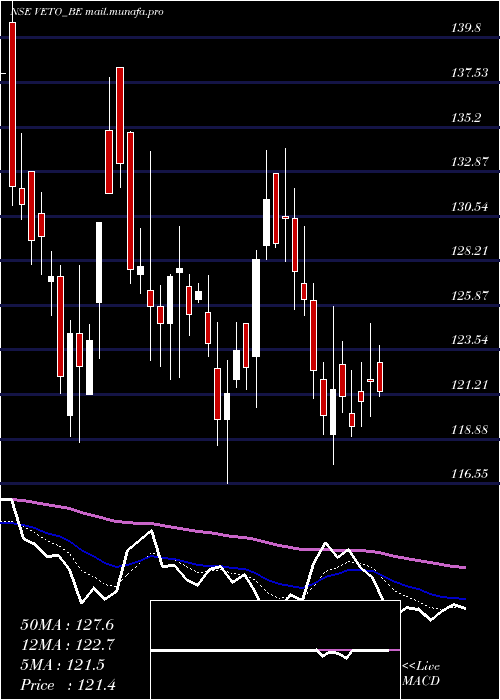
Task: Click the 121.21 price axis label
Action: point(470,384)
